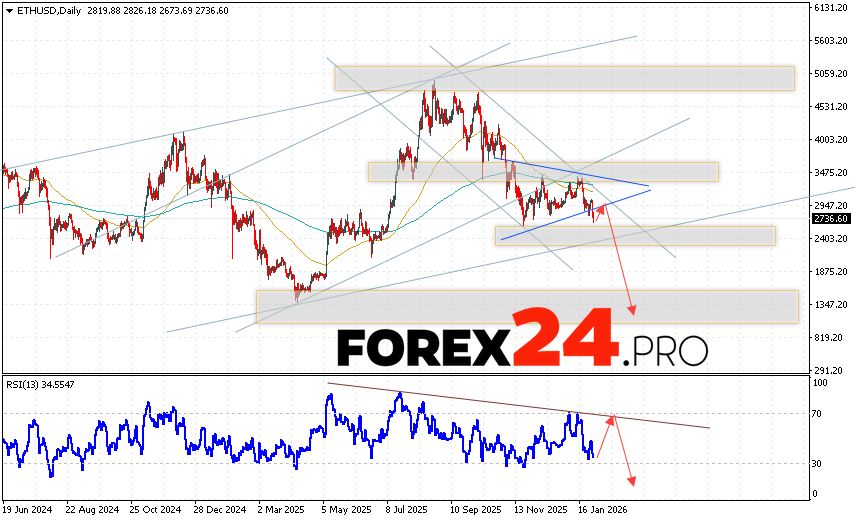Click the small red up-arrow near current candles
This screenshot has height=521, width=855.
(602, 208)
